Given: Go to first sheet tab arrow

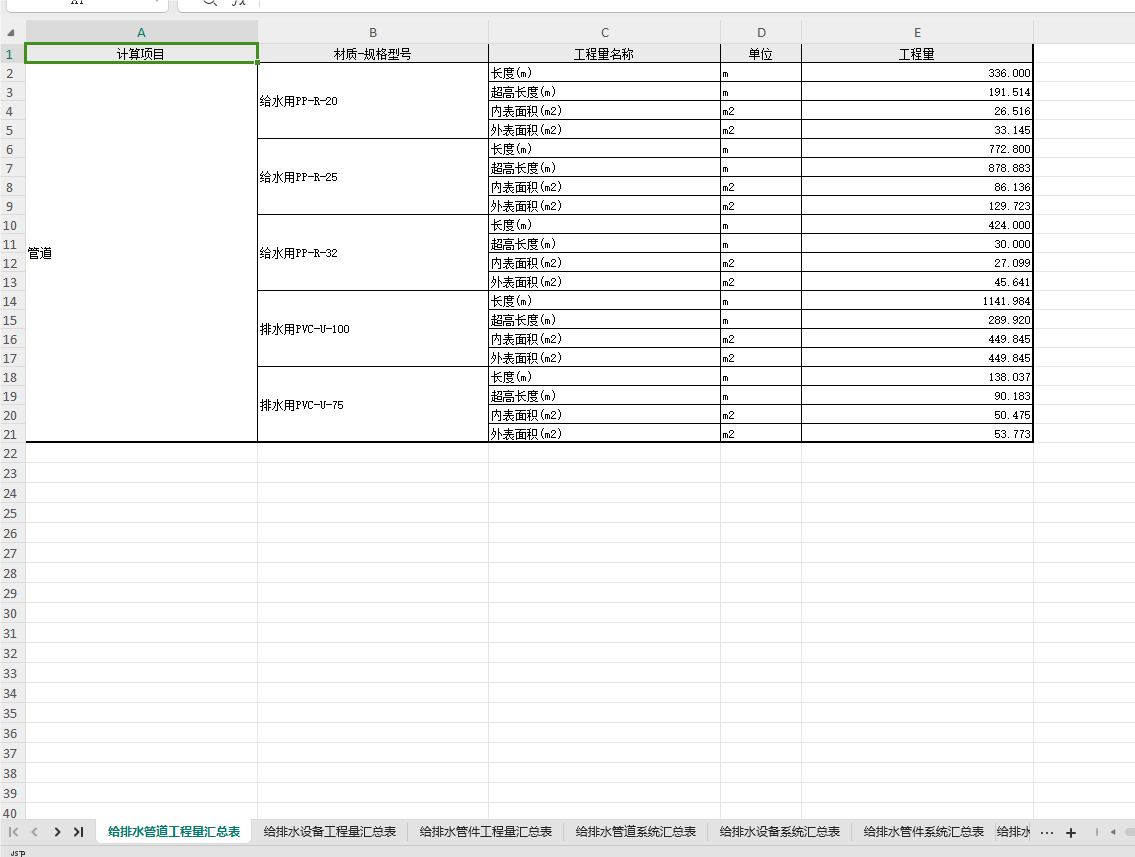Looking at the screenshot, I should (14, 832).
